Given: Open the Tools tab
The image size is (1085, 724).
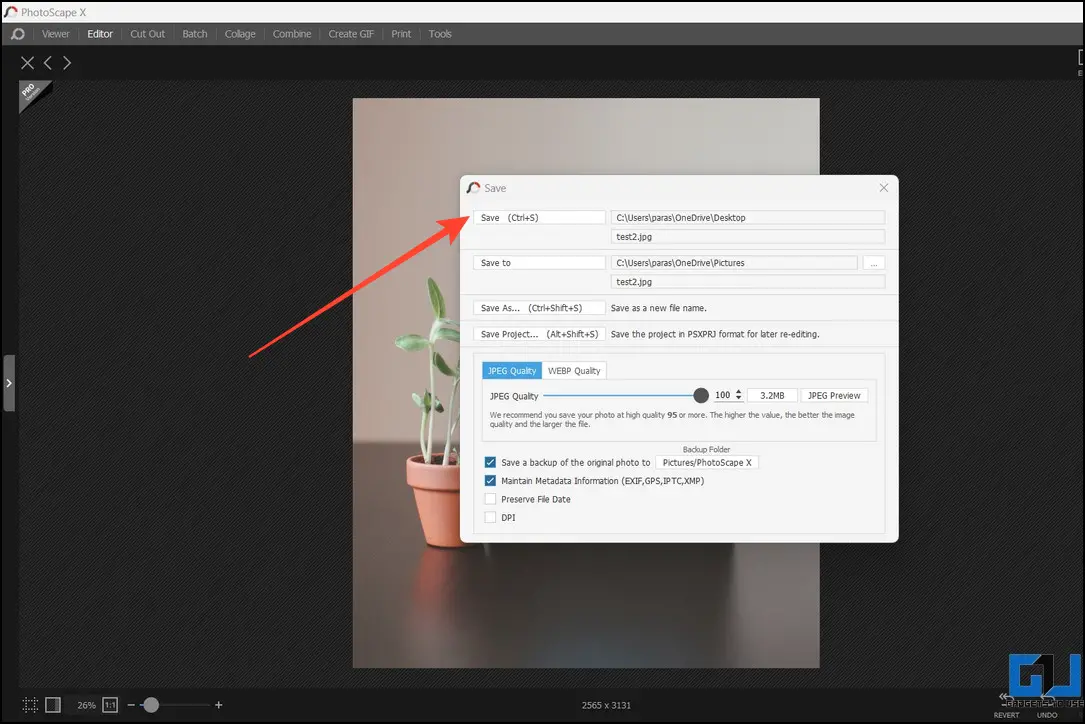Looking at the screenshot, I should (439, 34).
